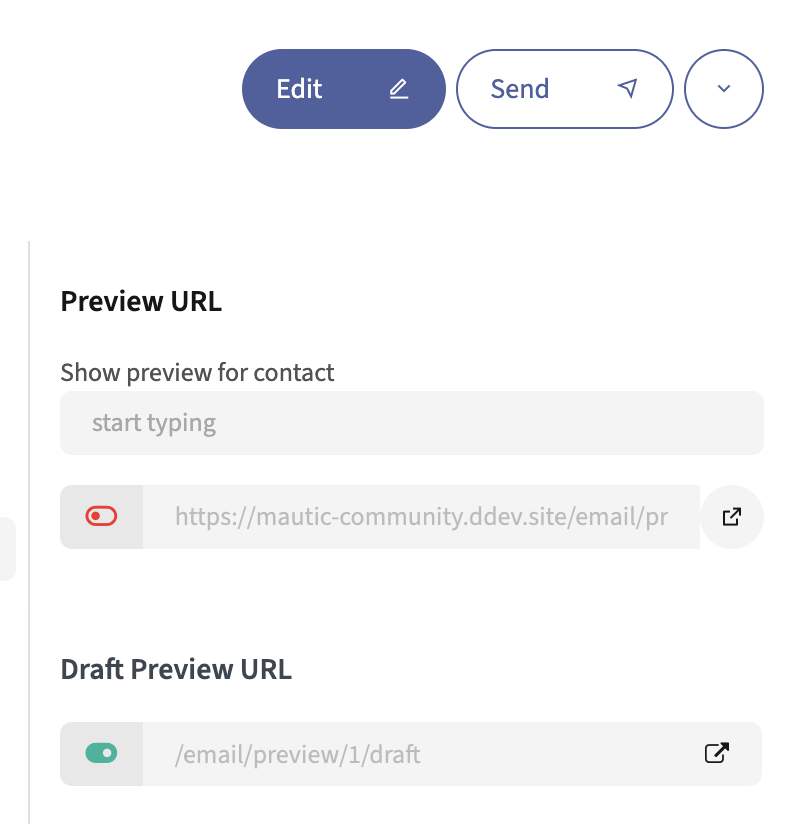Open Preview URL in new window icon
The image size is (788, 824).
pos(732,517)
